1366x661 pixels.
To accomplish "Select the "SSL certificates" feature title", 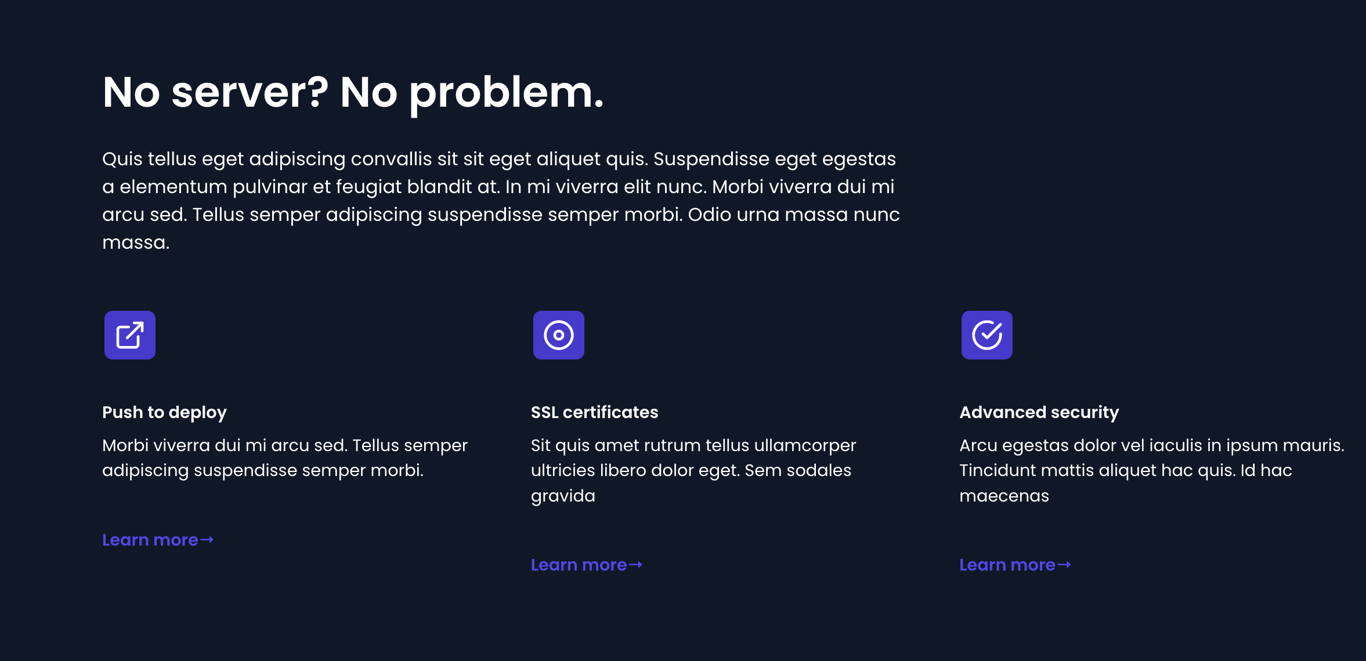I will point(594,412).
